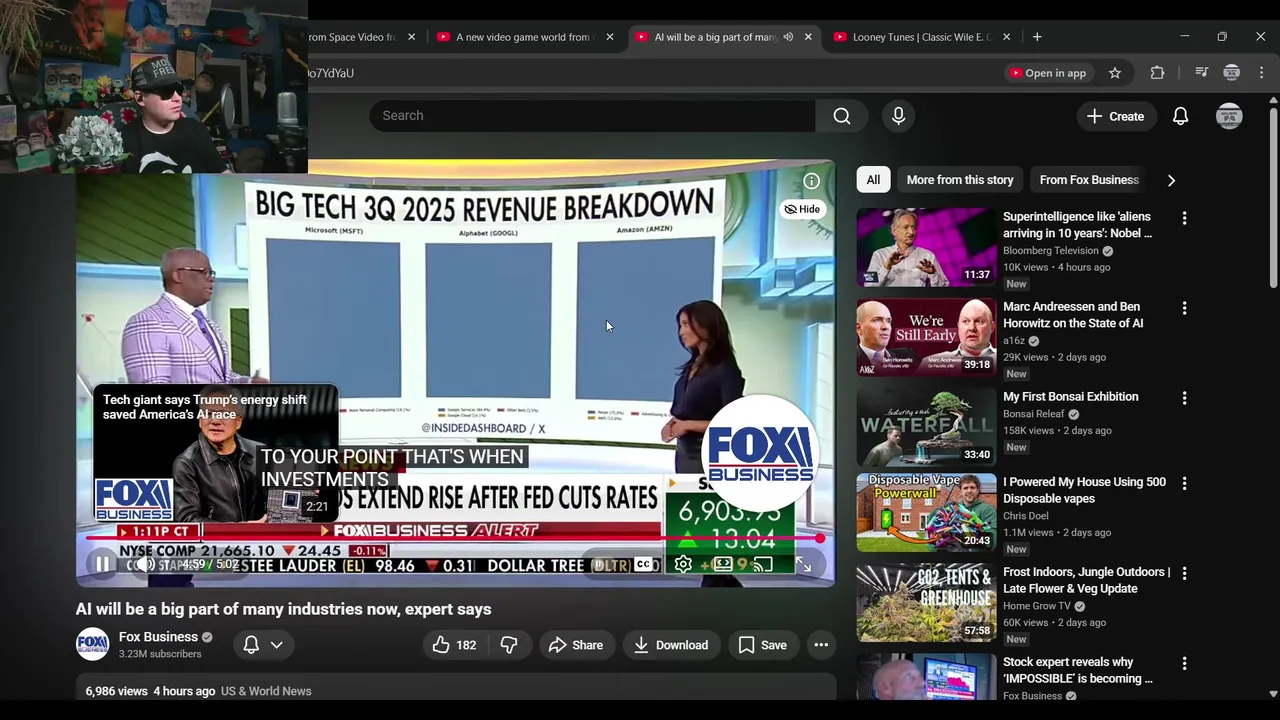Open the 'Superintelligence like aliens' video thumbnail
The height and width of the screenshot is (720, 1280).
point(926,248)
